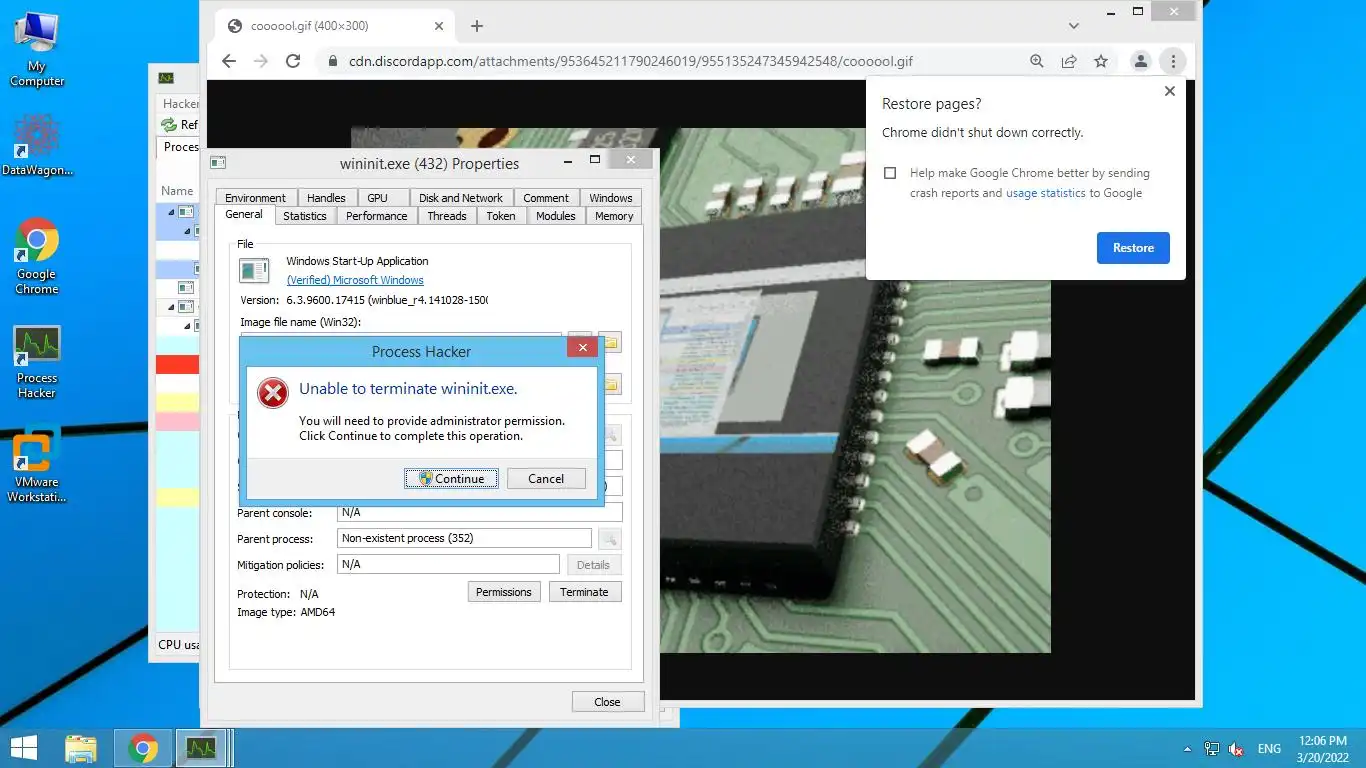Viewport: 1366px width, 768px height.
Task: Open the Windows Start button
Action: point(24,748)
